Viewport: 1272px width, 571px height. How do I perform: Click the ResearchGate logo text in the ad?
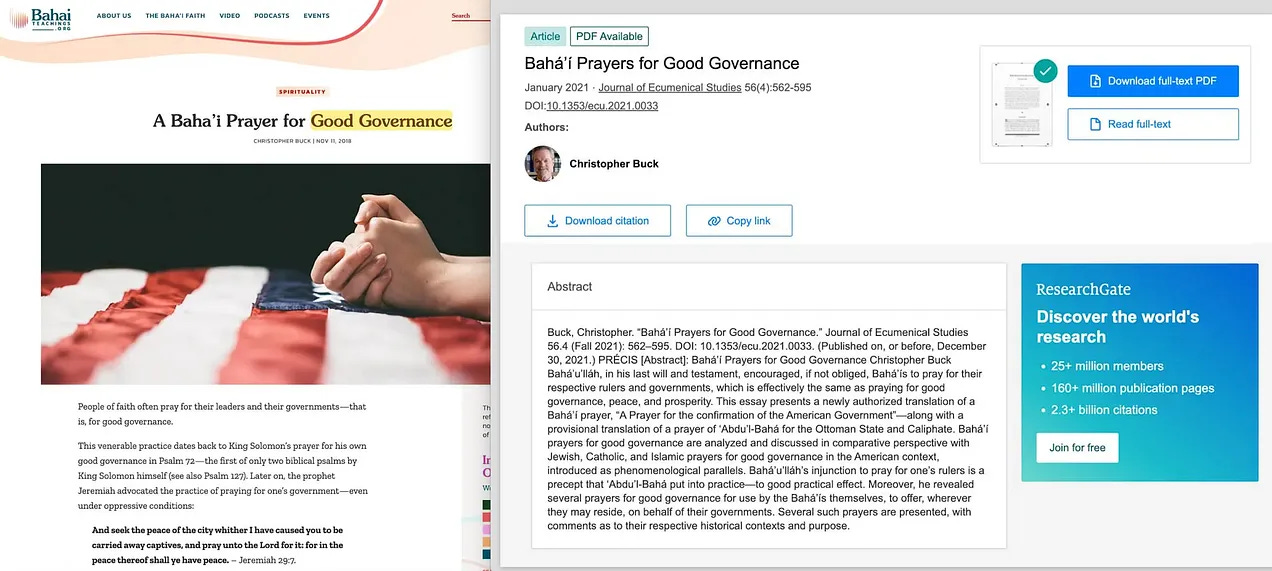1083,290
